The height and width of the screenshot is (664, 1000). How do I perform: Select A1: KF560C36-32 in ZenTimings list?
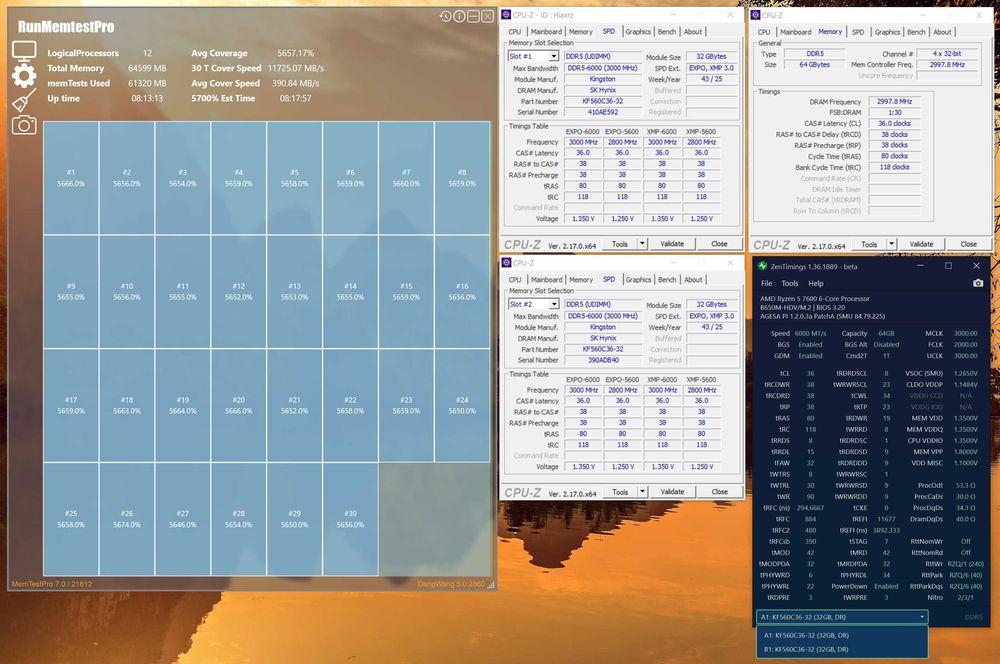[842, 635]
